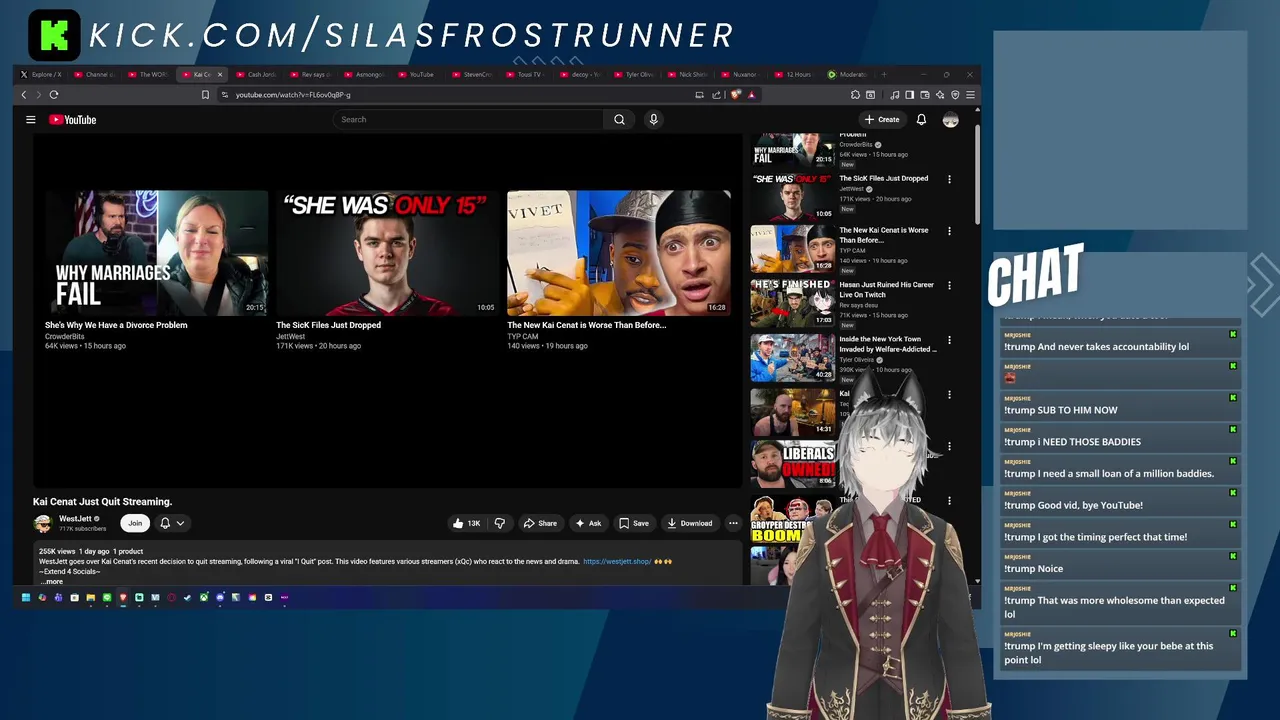Viewport: 1280px width, 720px height.
Task: Switch to the Moderator tab
Action: click(x=850, y=74)
